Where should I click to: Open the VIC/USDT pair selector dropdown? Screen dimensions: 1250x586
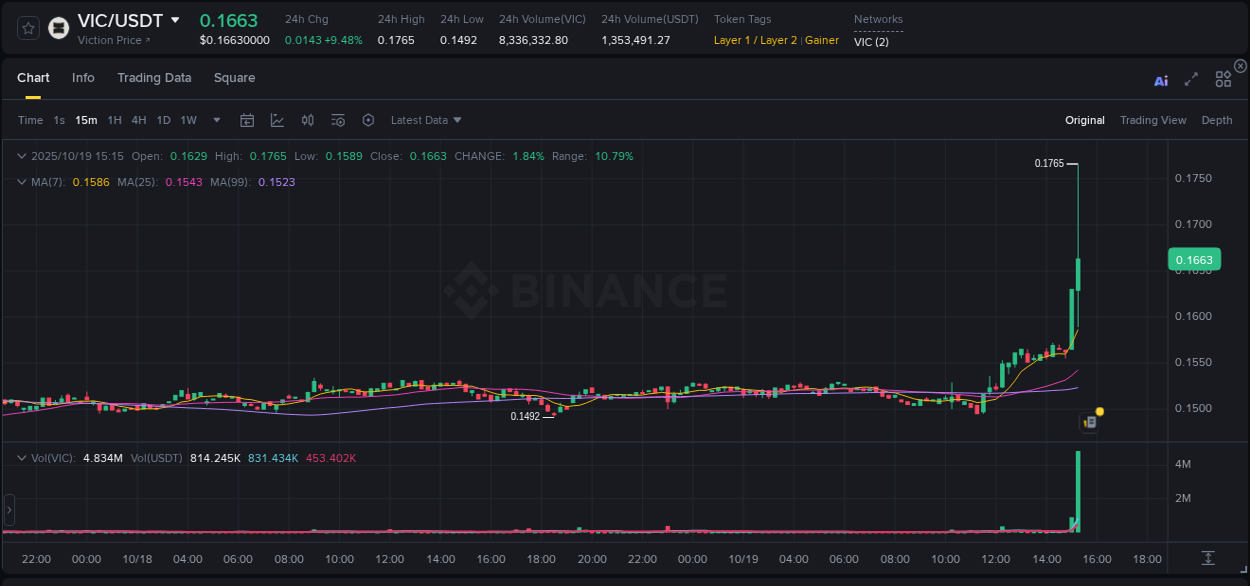point(175,20)
